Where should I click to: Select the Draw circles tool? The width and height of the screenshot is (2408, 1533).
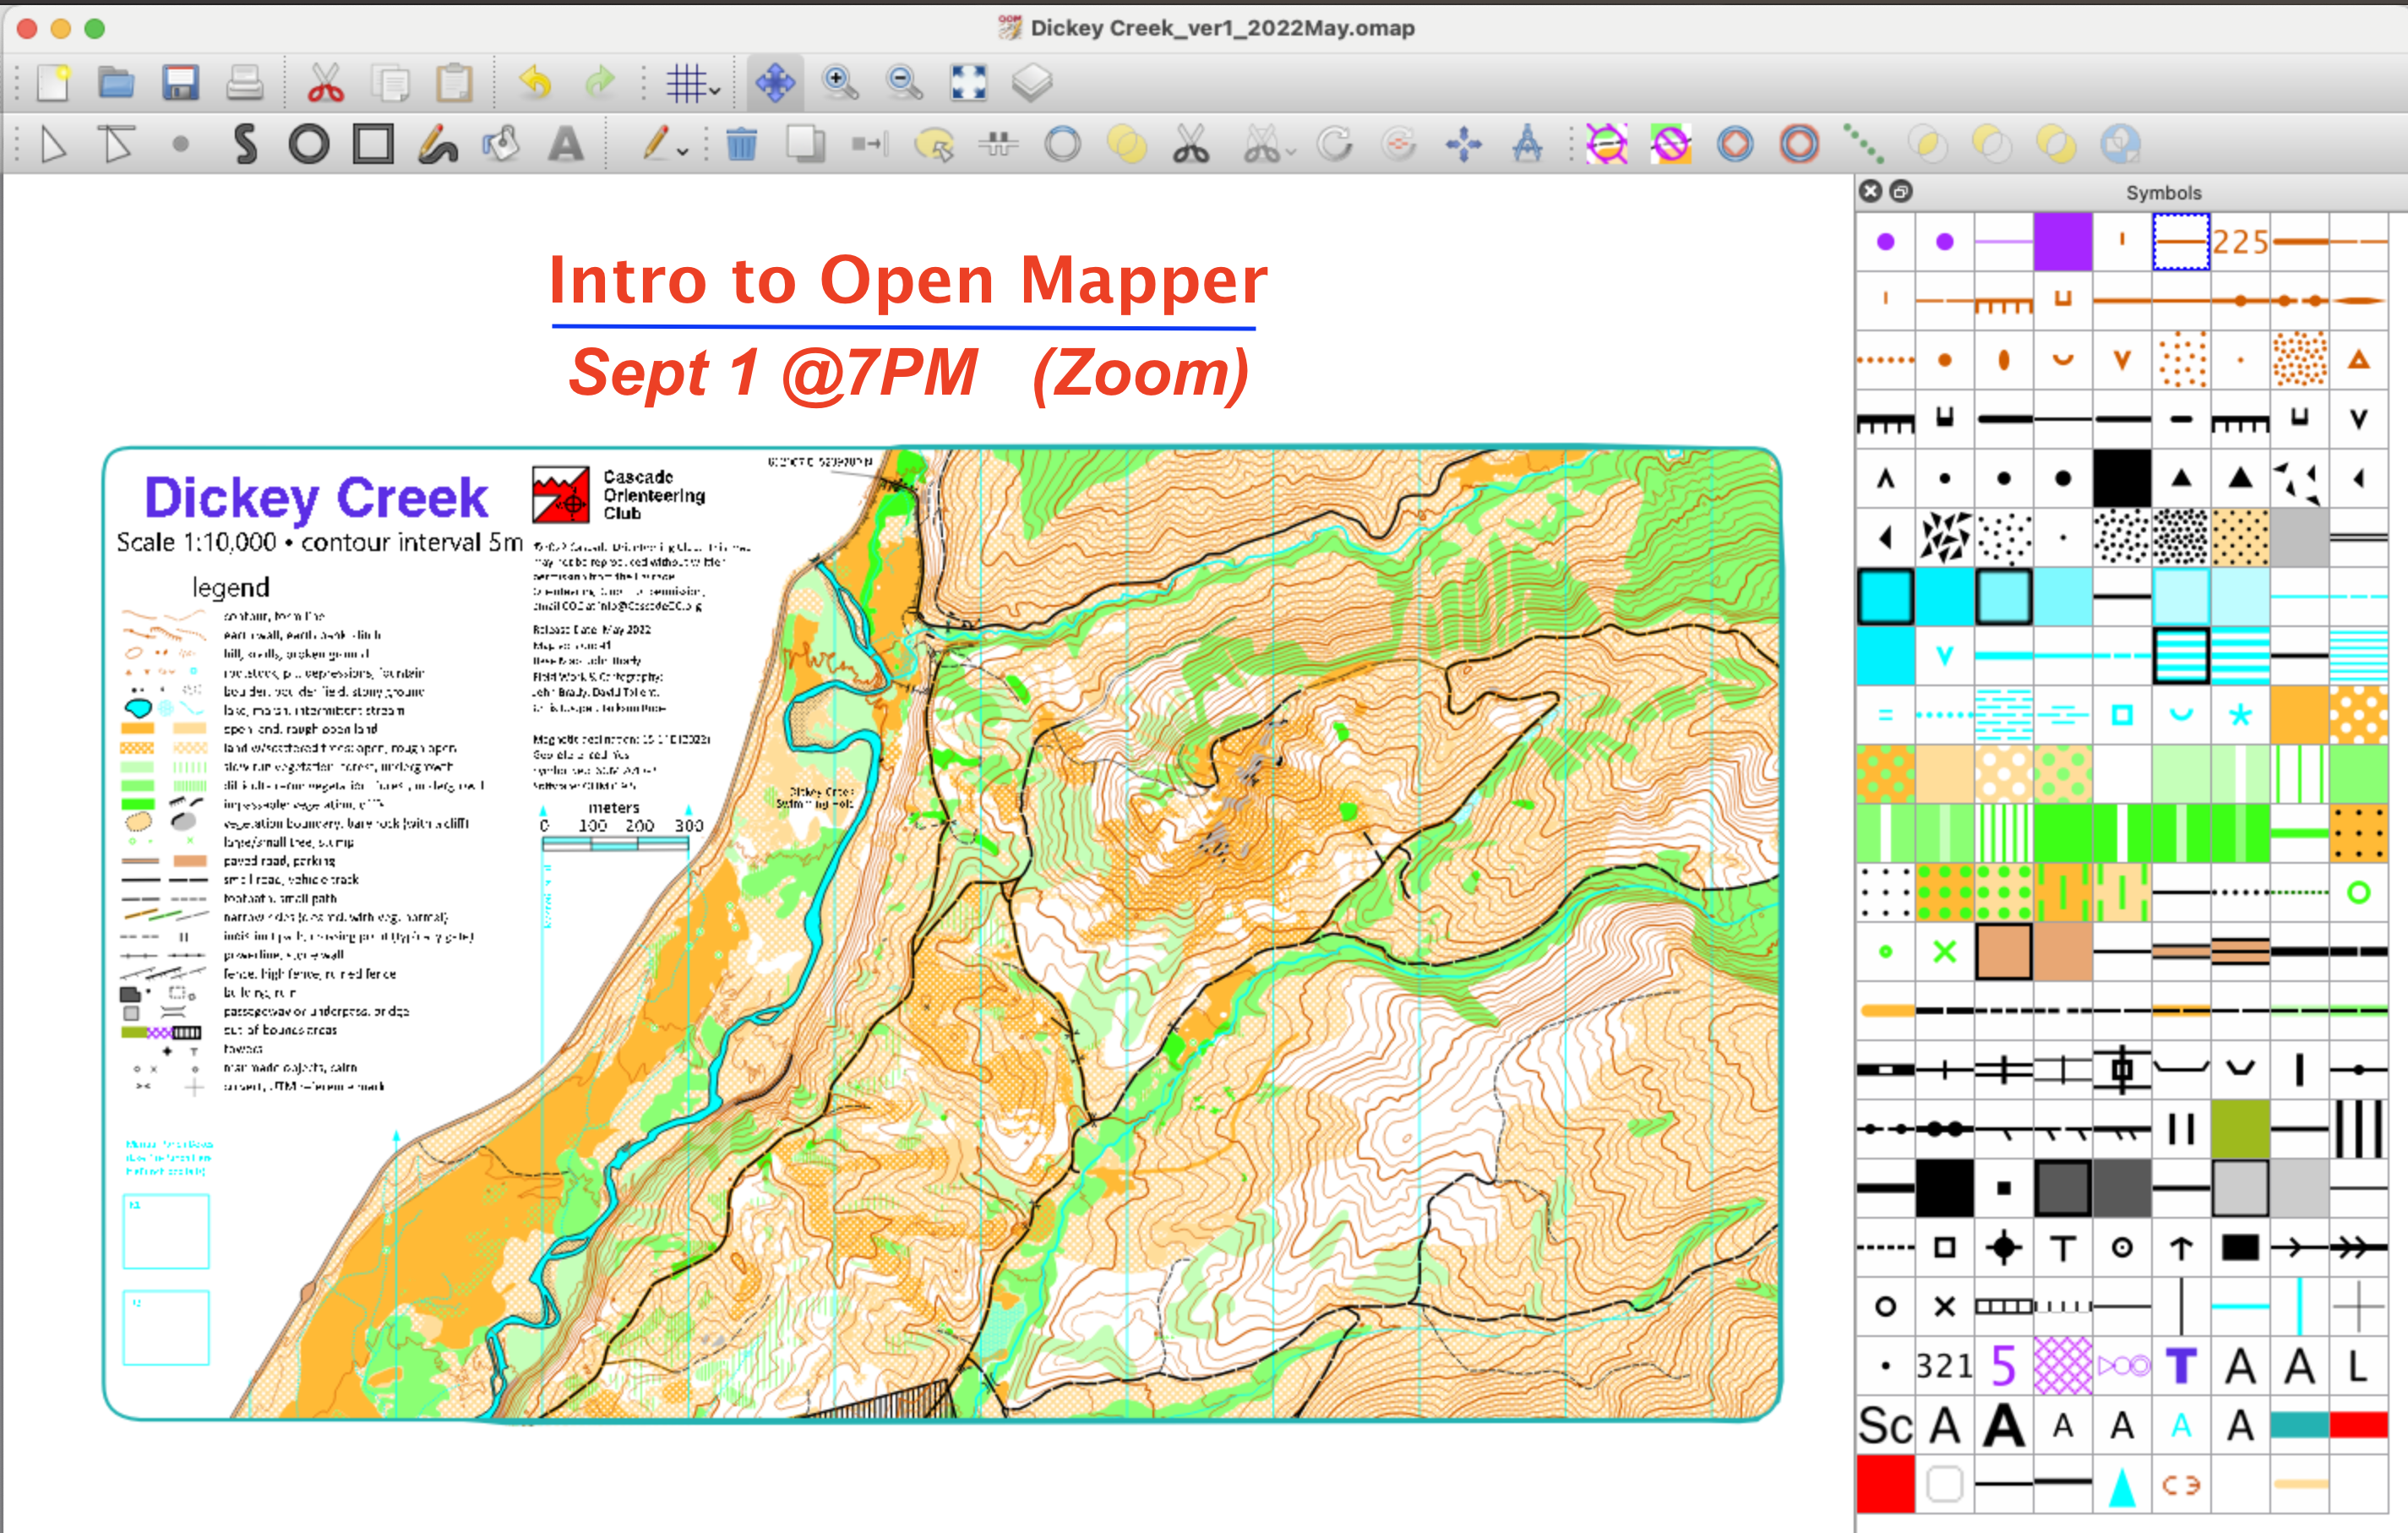[x=309, y=145]
